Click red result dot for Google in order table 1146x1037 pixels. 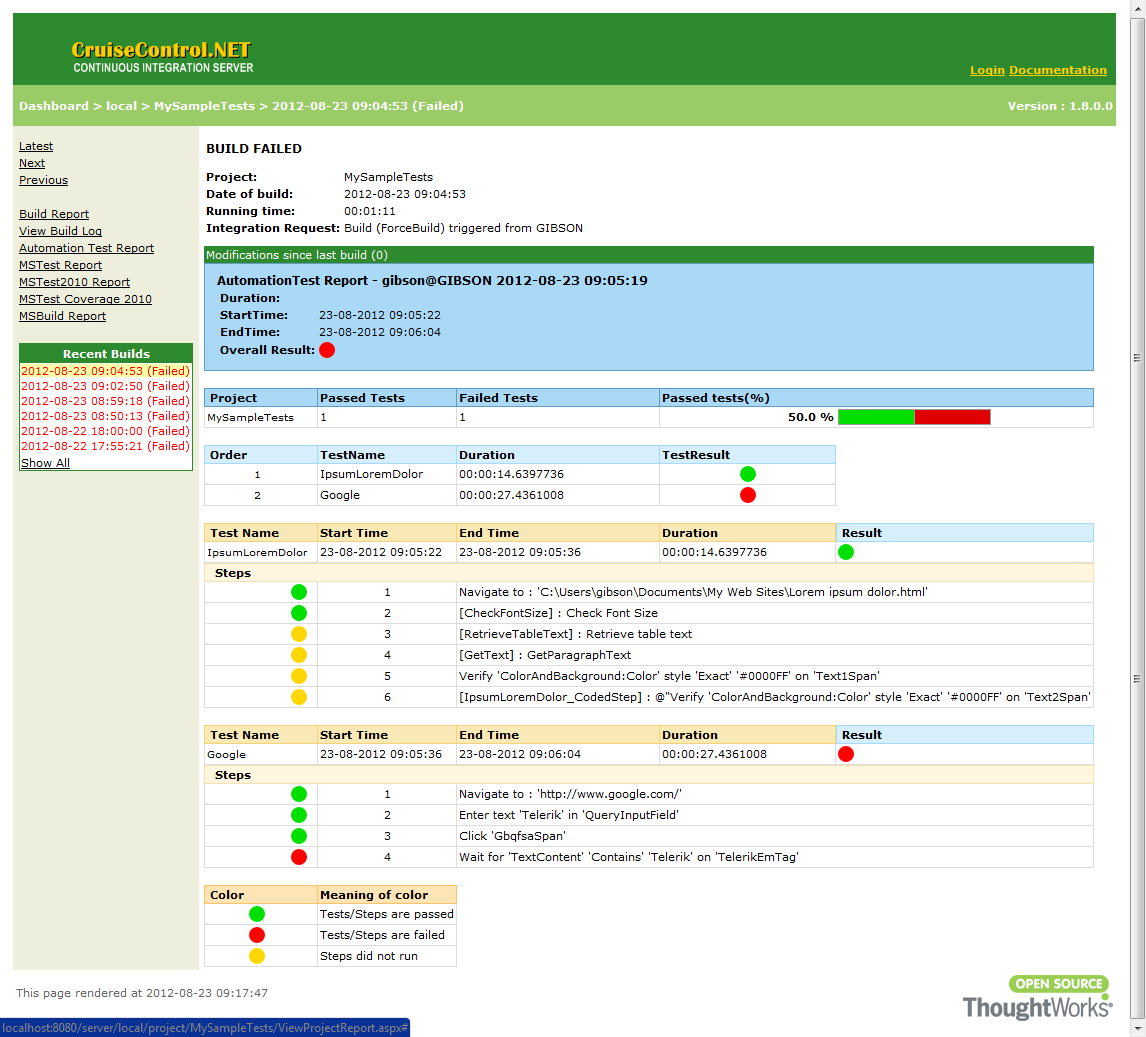point(748,495)
